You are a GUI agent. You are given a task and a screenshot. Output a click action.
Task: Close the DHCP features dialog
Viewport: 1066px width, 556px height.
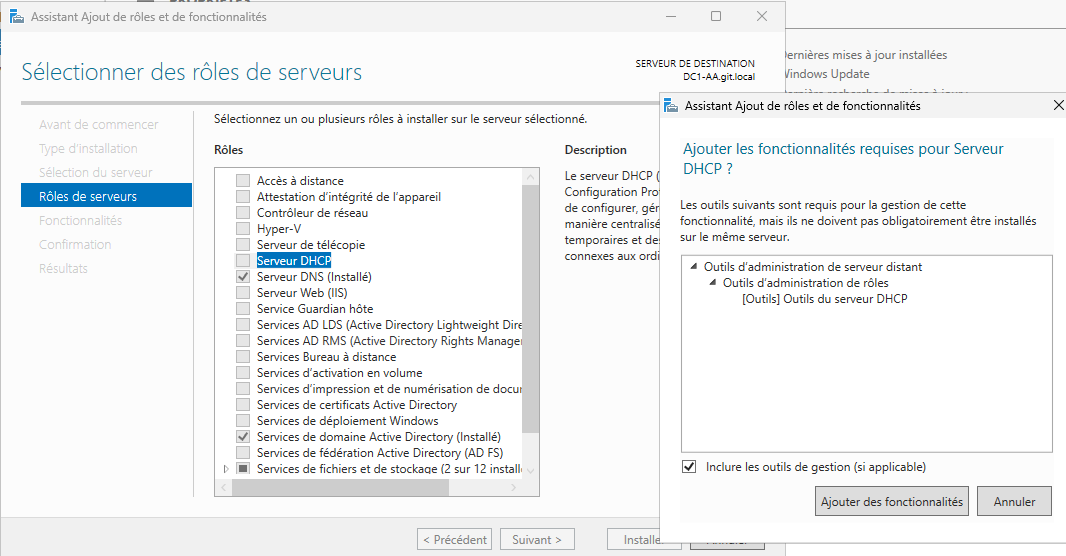tap(1057, 105)
